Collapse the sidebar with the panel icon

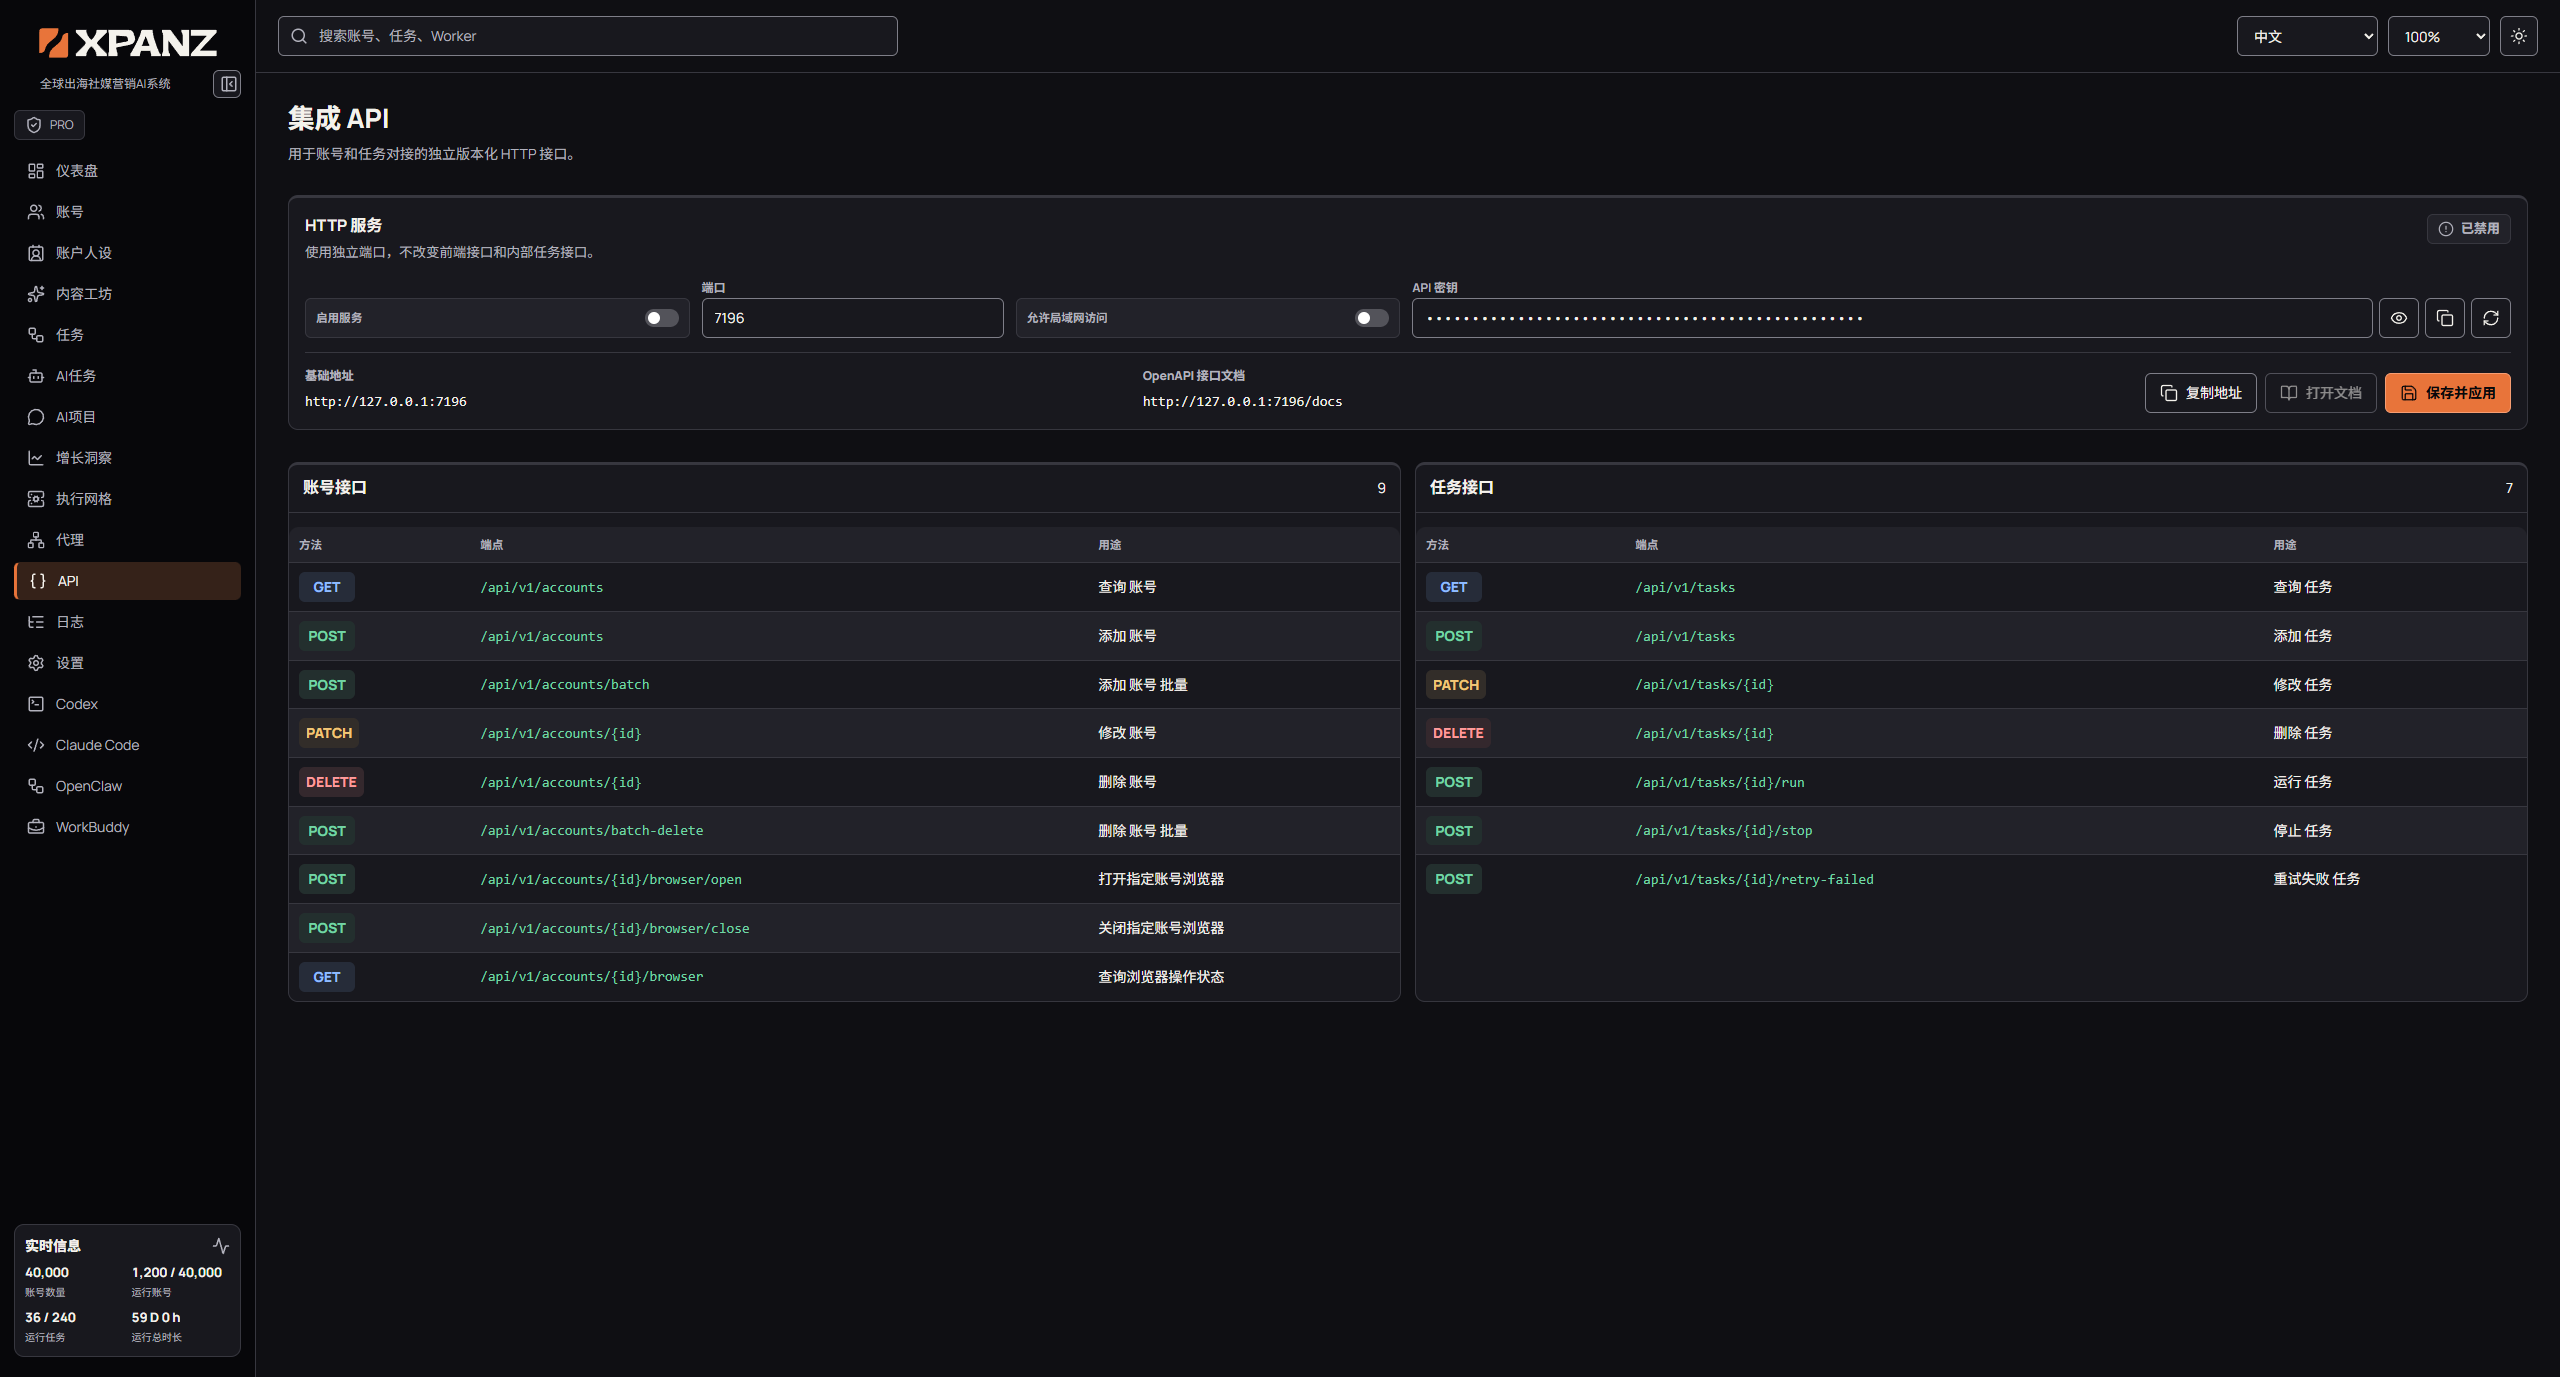click(x=227, y=84)
